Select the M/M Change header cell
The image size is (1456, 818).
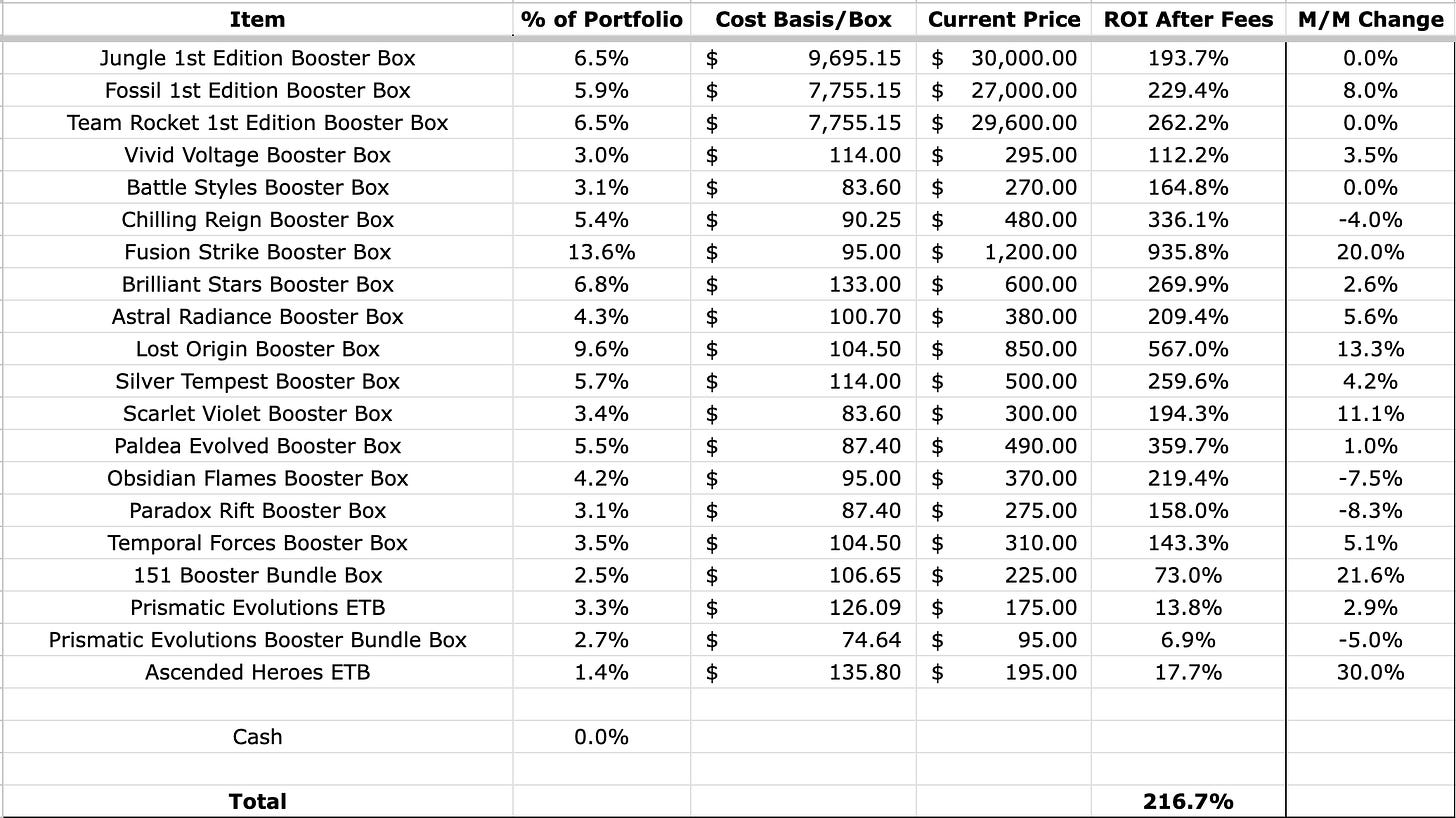tap(1370, 20)
